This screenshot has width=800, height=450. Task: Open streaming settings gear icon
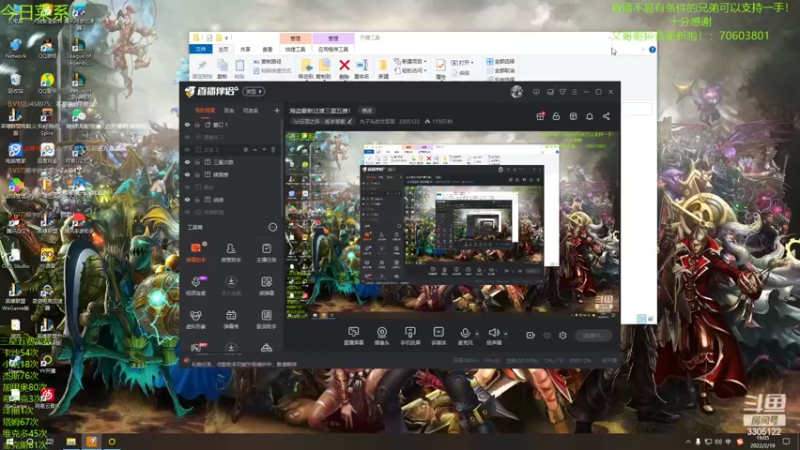click(x=562, y=335)
